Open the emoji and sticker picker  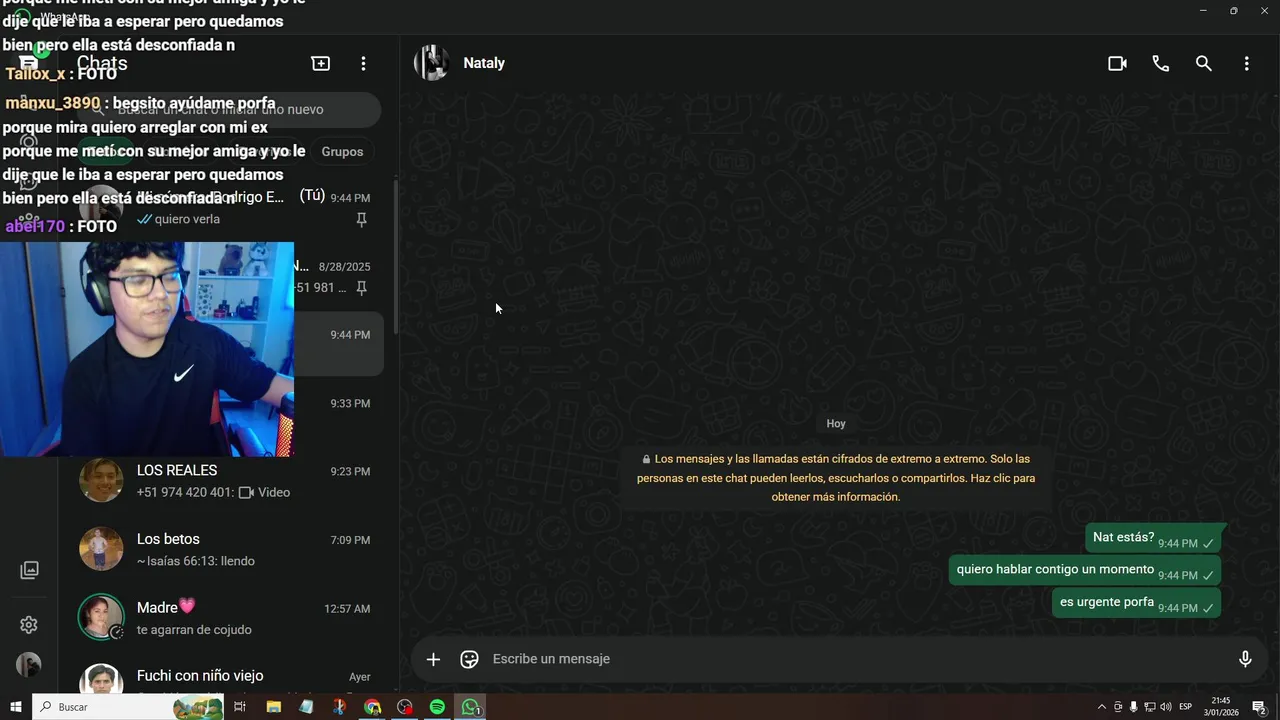point(469,659)
